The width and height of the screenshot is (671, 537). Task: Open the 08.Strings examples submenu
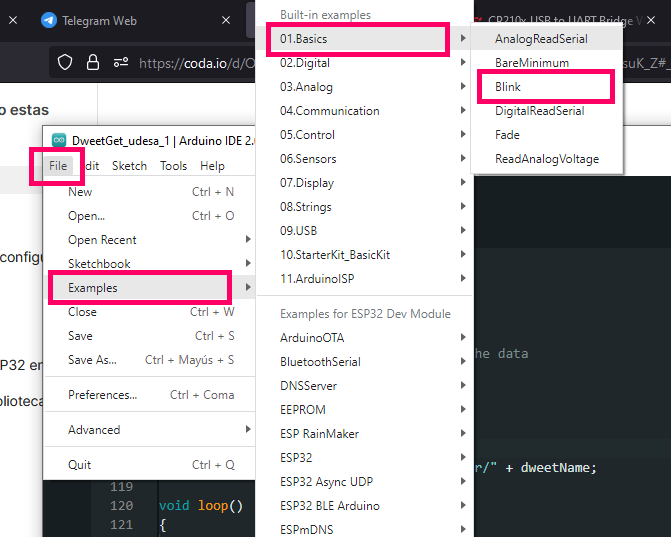365,206
